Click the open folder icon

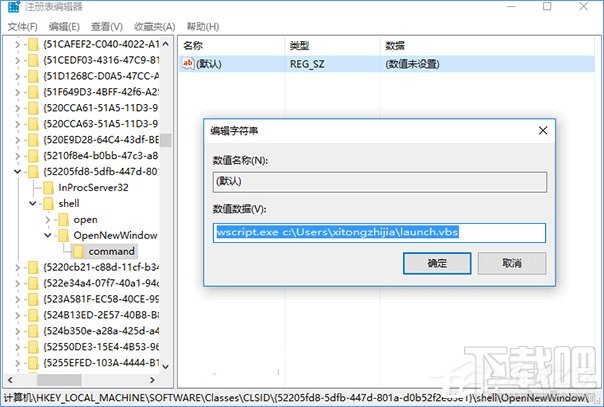64,220
